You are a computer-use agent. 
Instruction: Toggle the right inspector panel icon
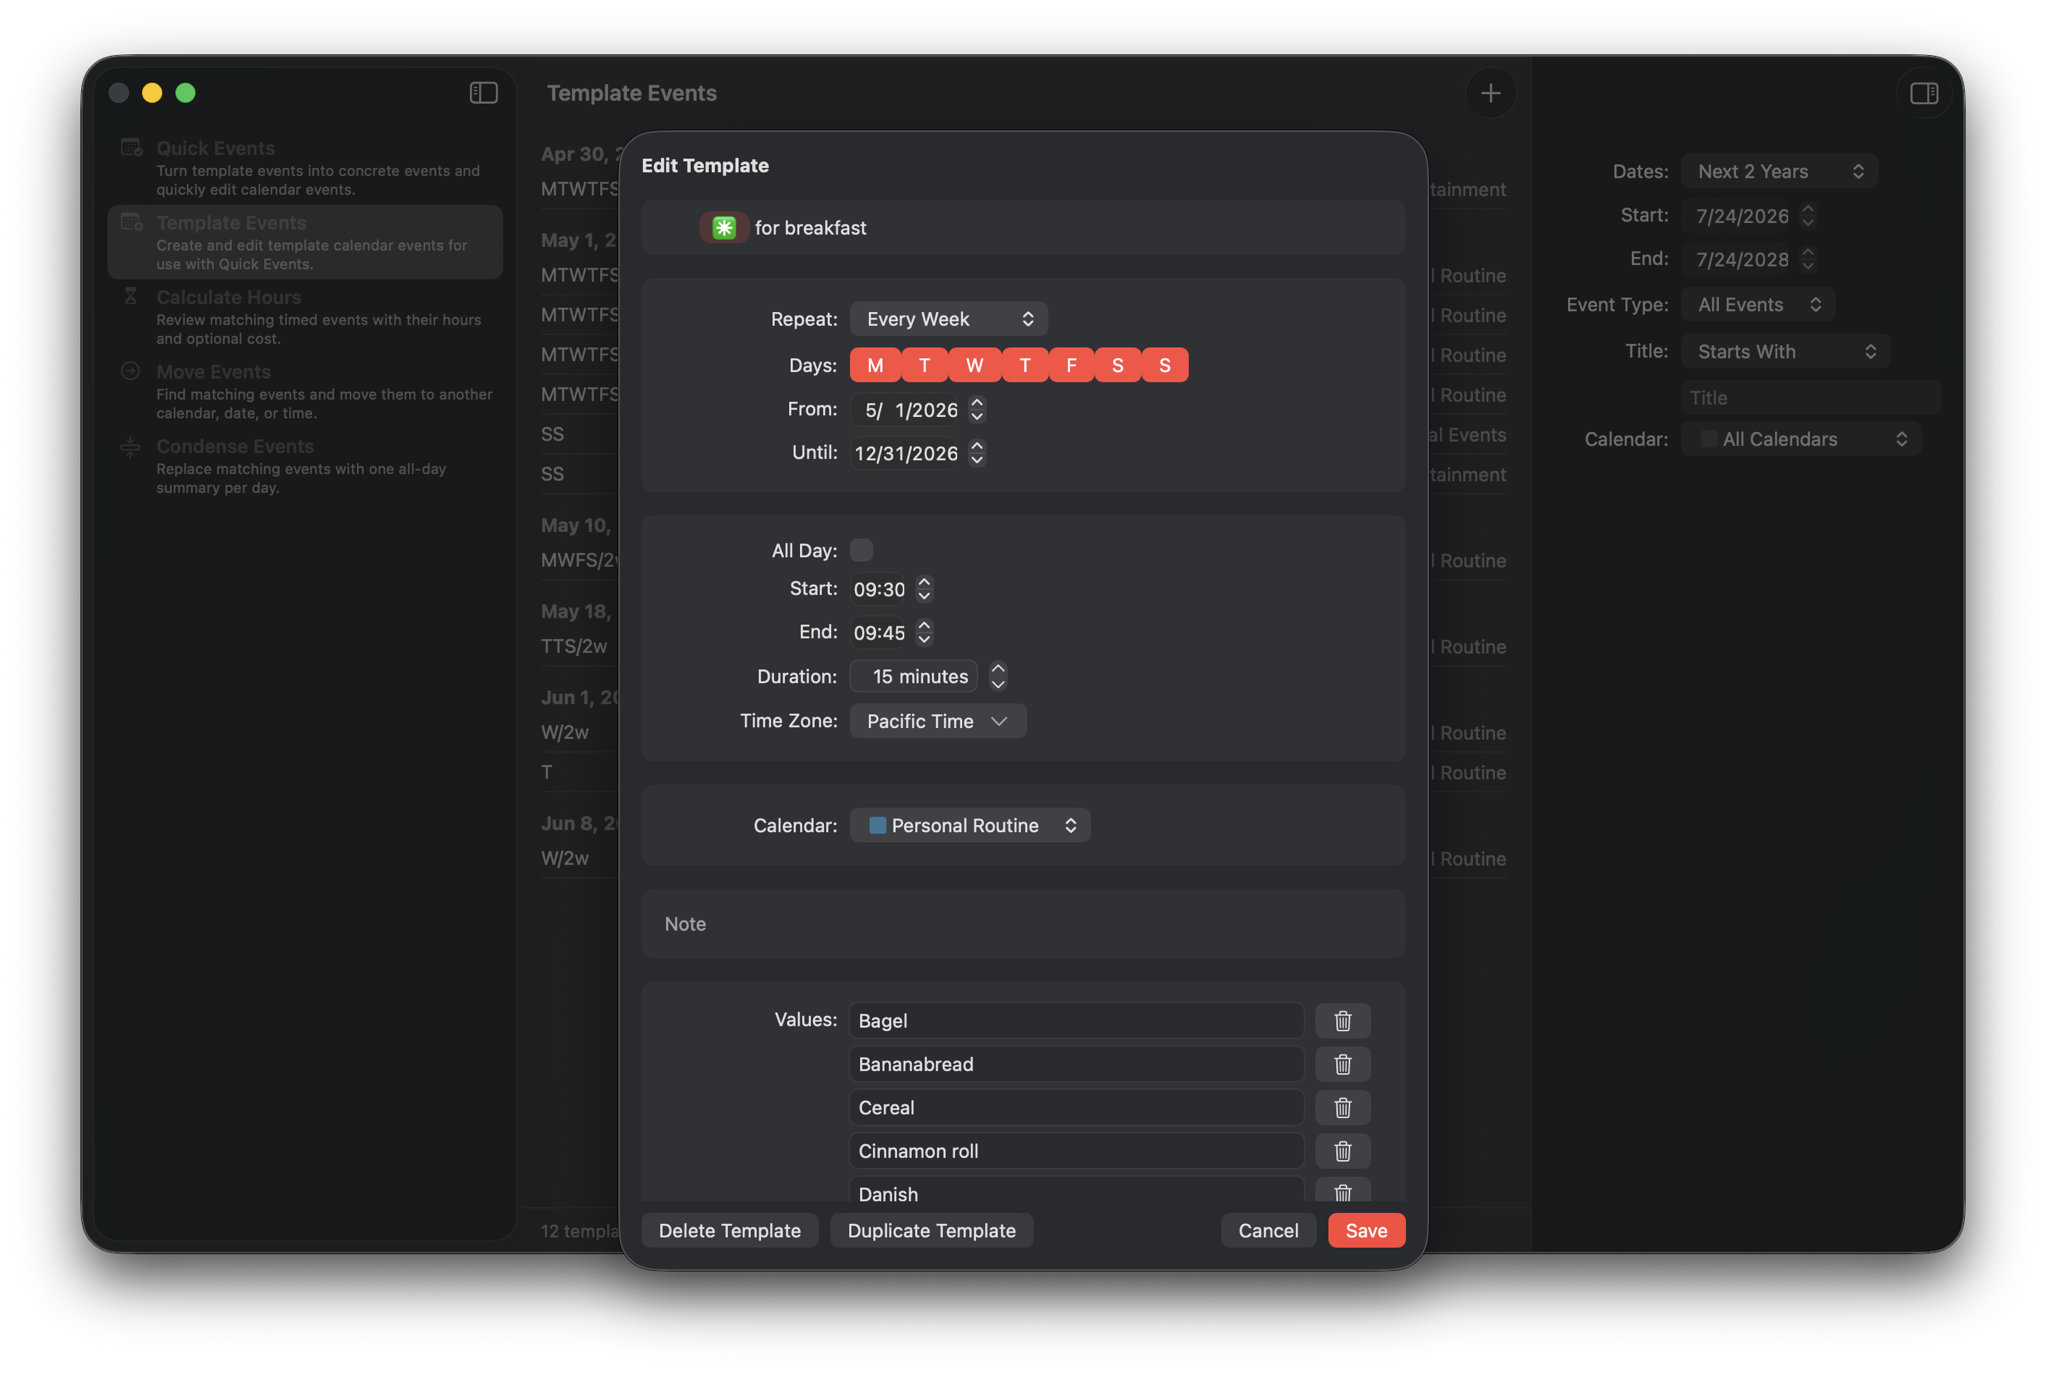(1923, 93)
